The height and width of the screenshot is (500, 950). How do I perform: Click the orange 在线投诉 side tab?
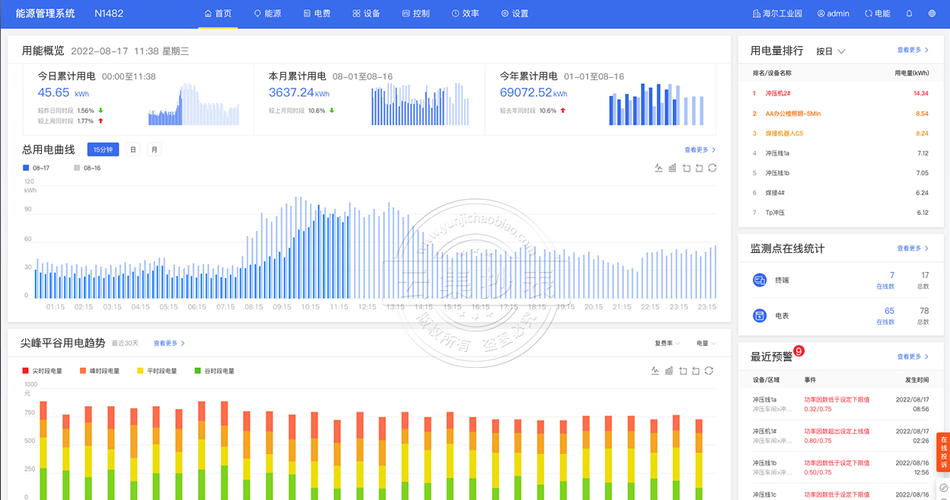(943, 450)
